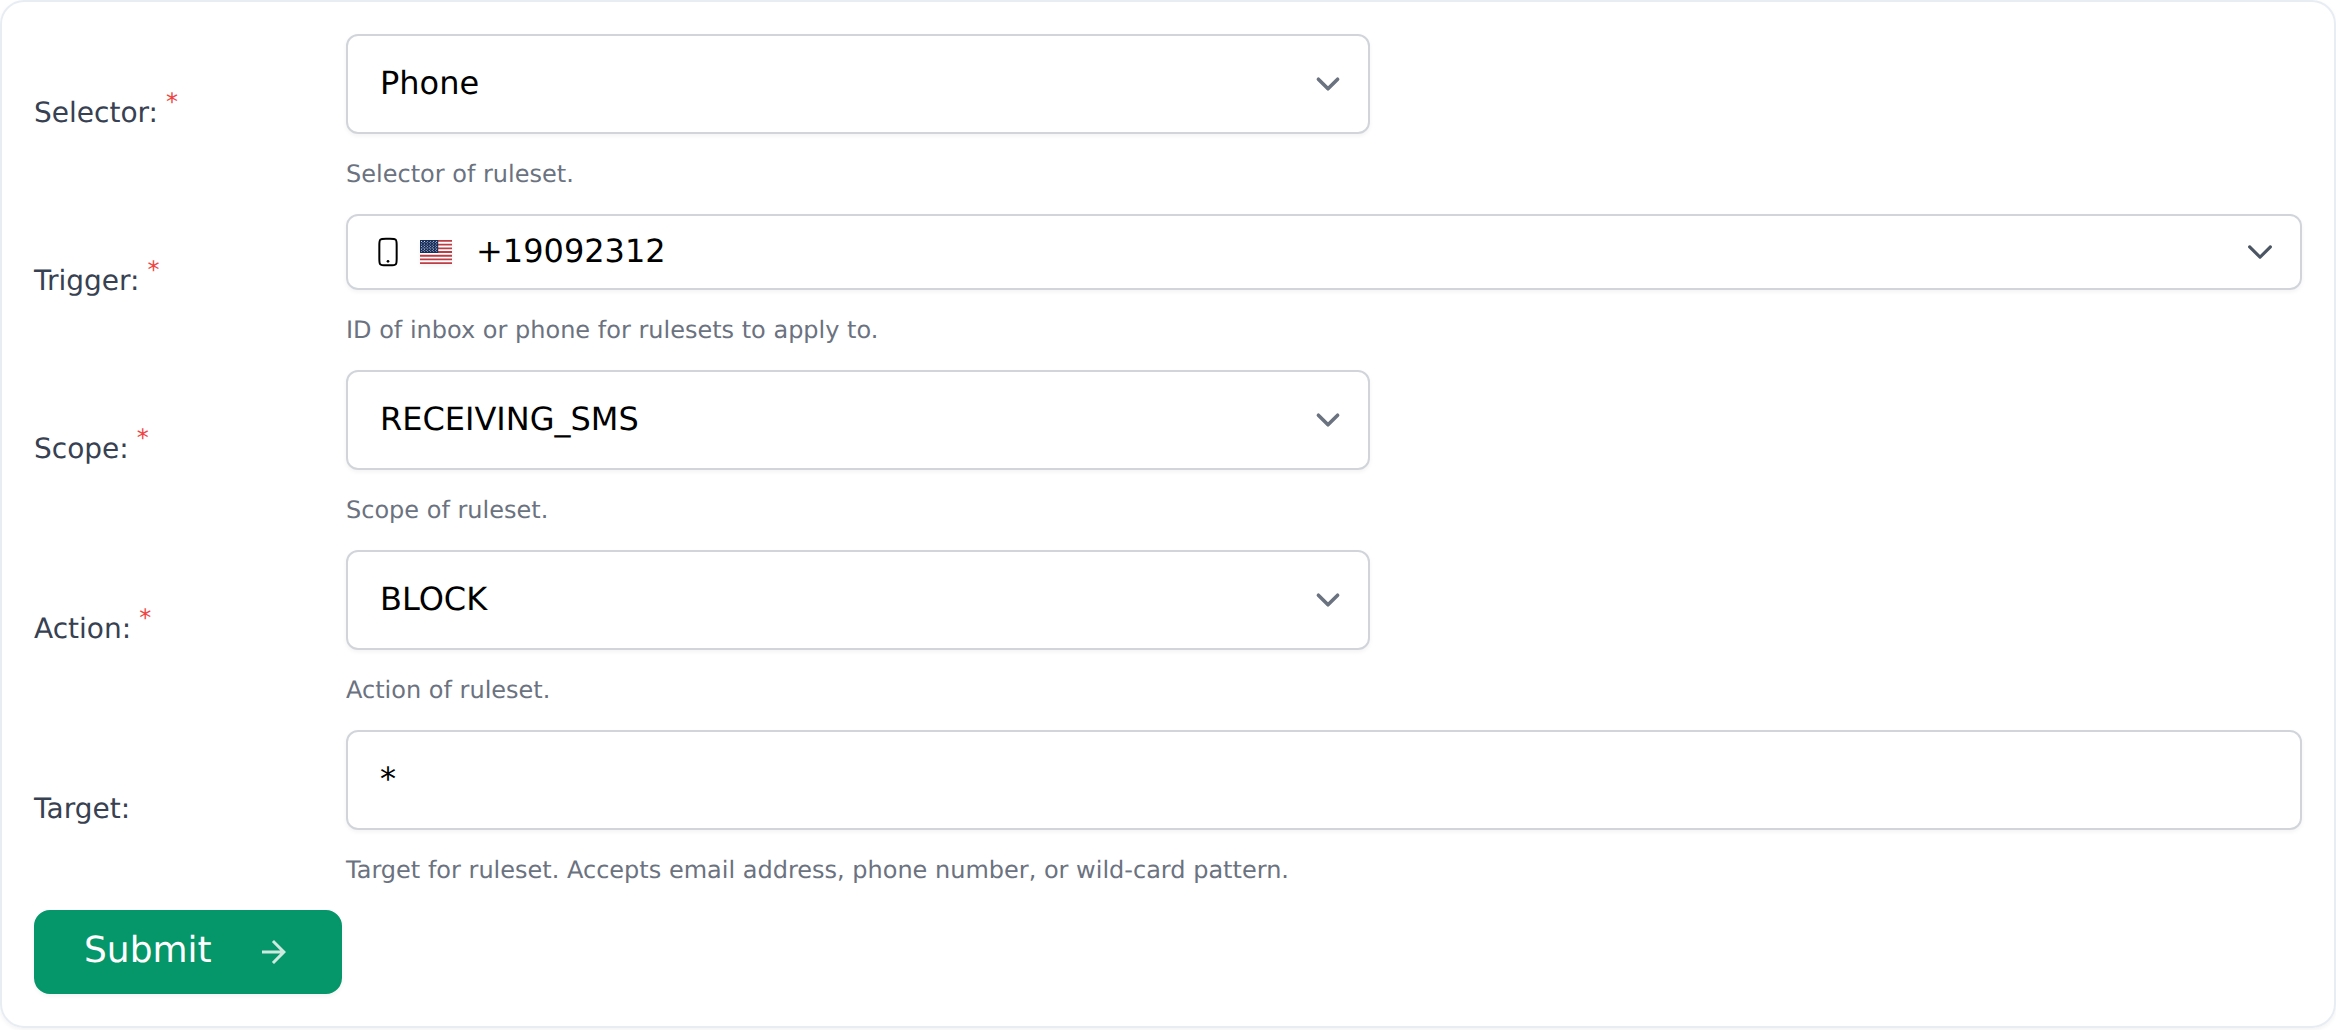The width and height of the screenshot is (2336, 1030).
Task: Click the US flag icon in Trigger
Action: [436, 252]
